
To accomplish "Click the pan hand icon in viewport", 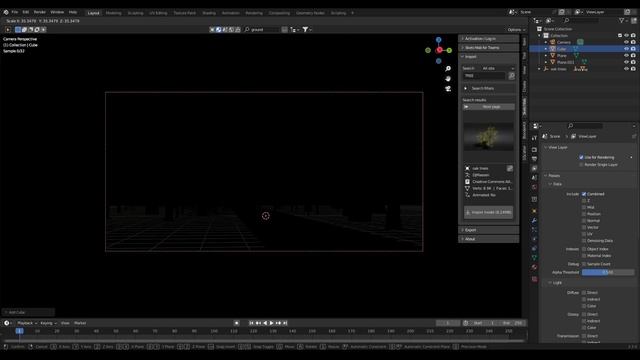I will tap(448, 78).
